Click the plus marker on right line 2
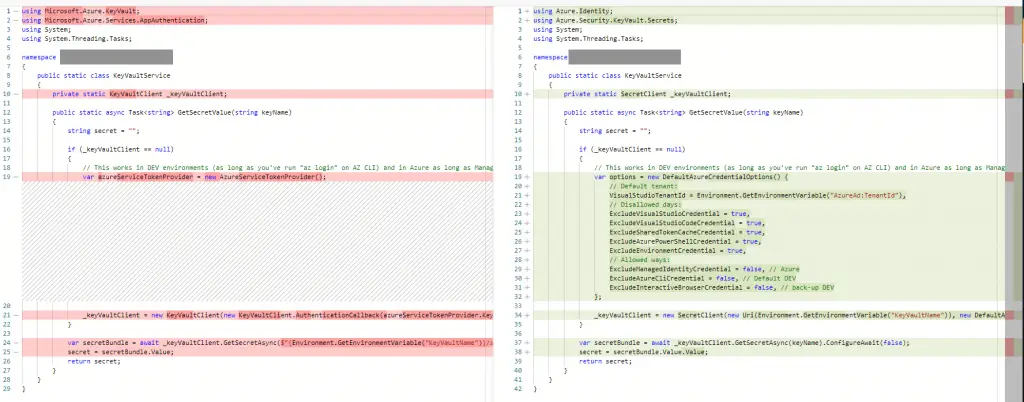1024x402 pixels. pyautogui.click(x=528, y=20)
